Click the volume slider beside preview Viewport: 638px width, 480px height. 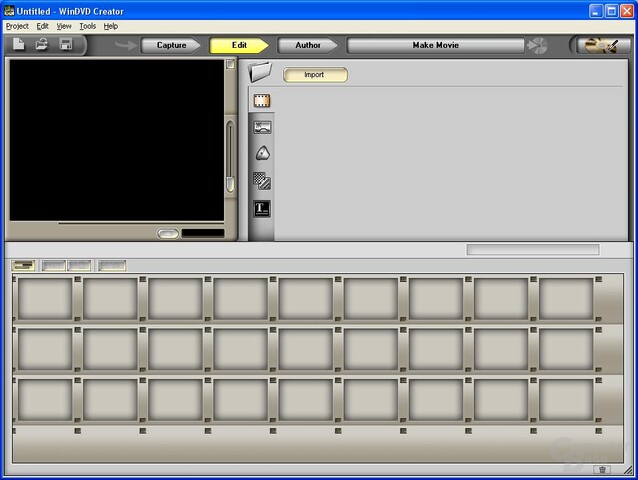pos(230,156)
